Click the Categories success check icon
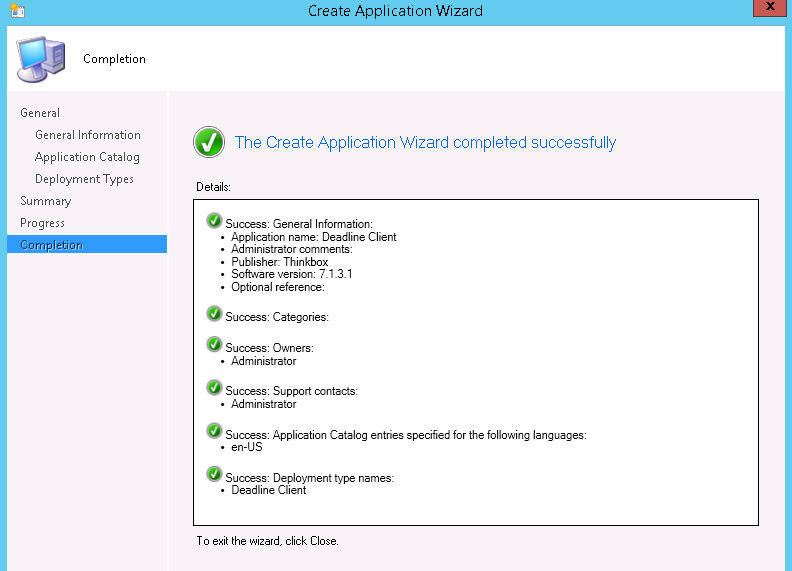This screenshot has height=571, width=792. (x=214, y=314)
